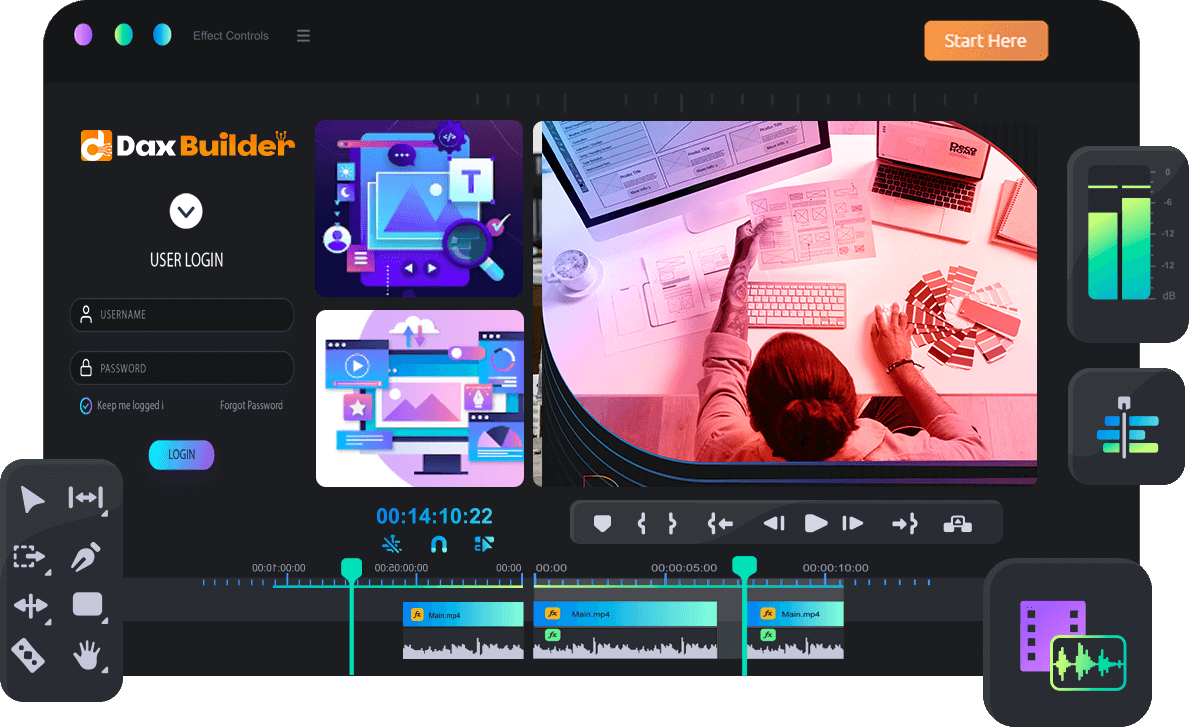Click the fx badge on first Main.mp4 clip
The width and height of the screenshot is (1189, 727).
tap(418, 614)
